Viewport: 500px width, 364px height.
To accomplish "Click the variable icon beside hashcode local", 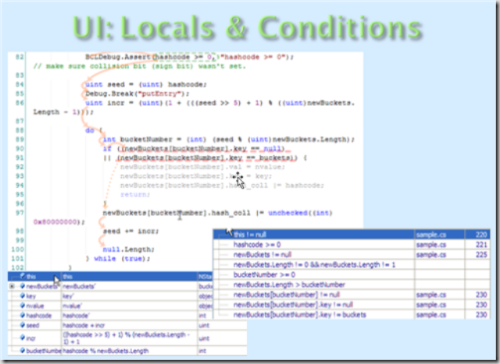I will pyautogui.click(x=22, y=315).
